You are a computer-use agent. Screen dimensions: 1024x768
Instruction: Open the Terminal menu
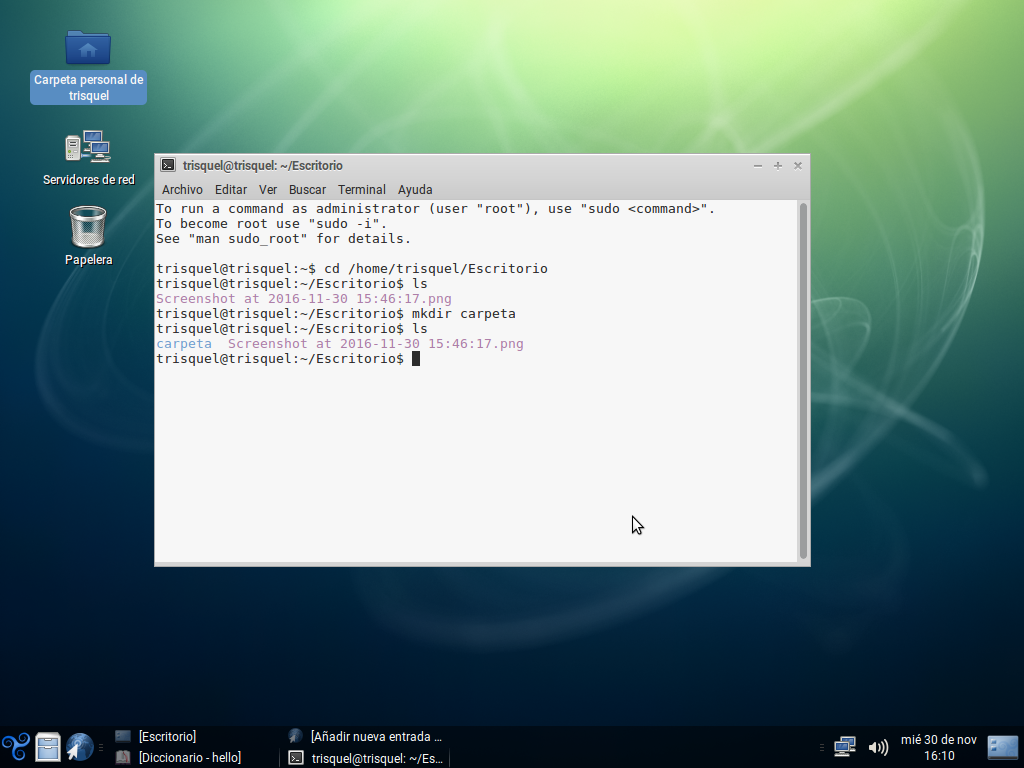[x=361, y=189]
